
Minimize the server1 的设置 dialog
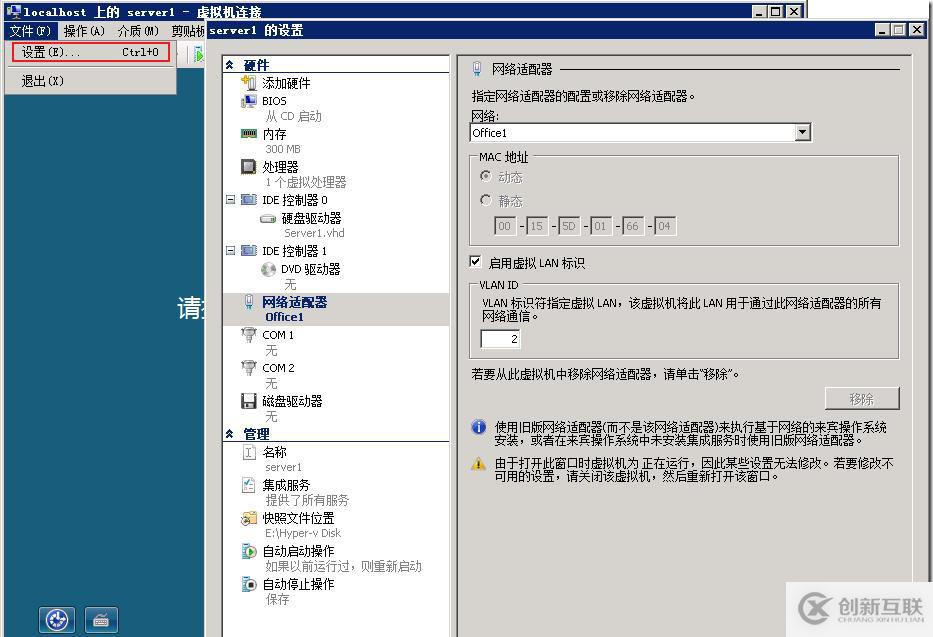coord(883,29)
